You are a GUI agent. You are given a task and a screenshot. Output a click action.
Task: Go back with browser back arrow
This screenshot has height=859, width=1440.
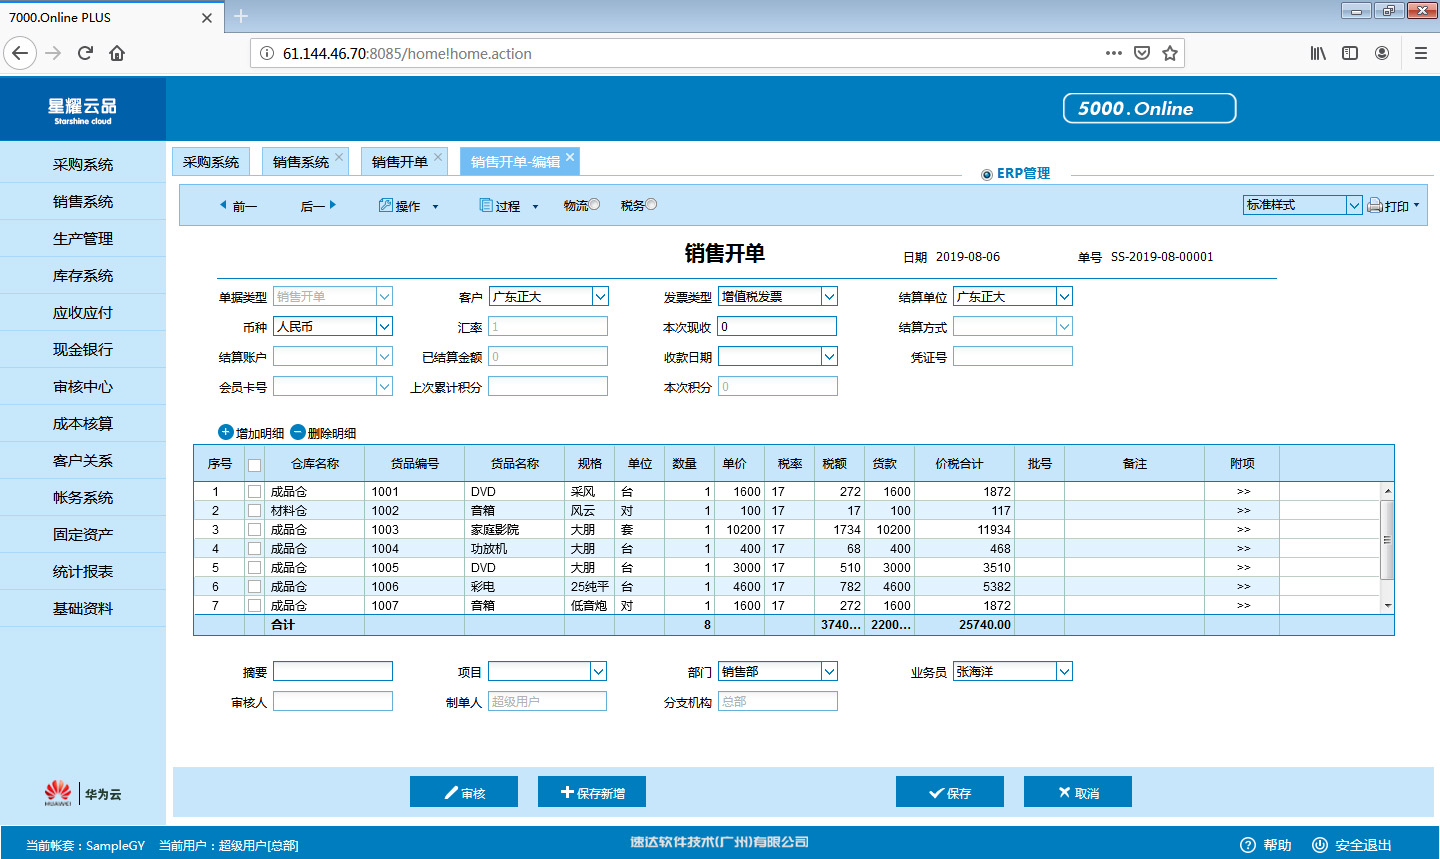(20, 53)
